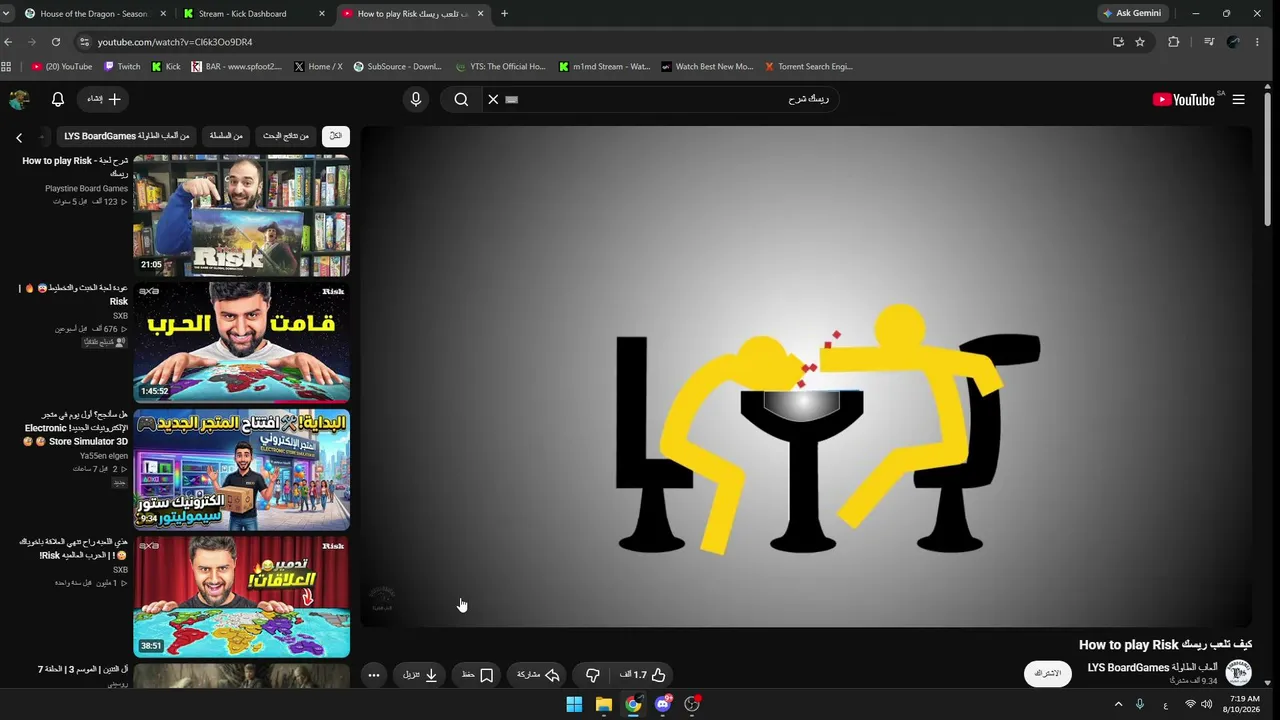Close the Kick Dashboard tab

[x=322, y=14]
